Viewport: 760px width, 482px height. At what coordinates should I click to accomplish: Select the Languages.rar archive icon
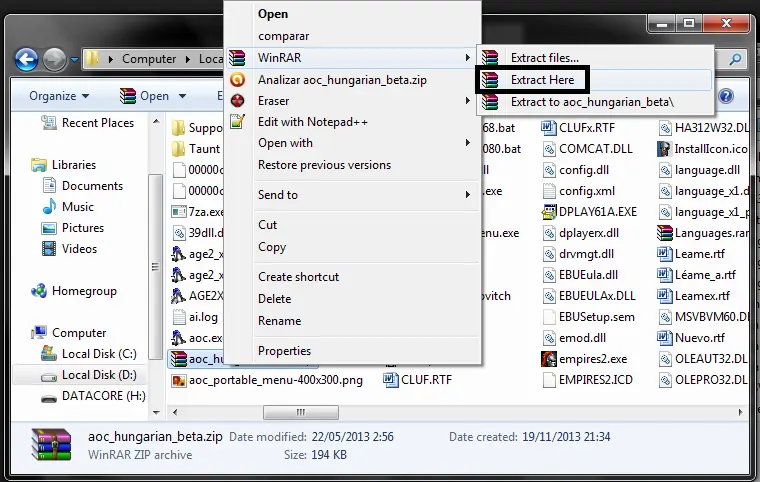point(665,233)
